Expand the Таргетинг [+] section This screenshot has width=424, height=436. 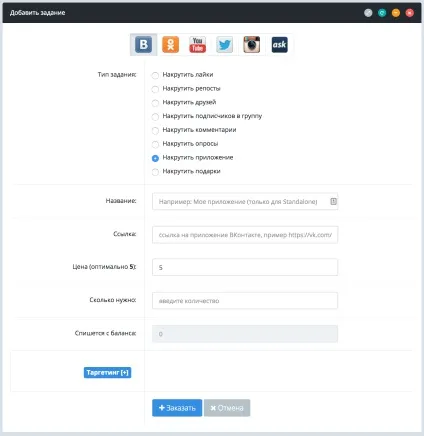107,372
